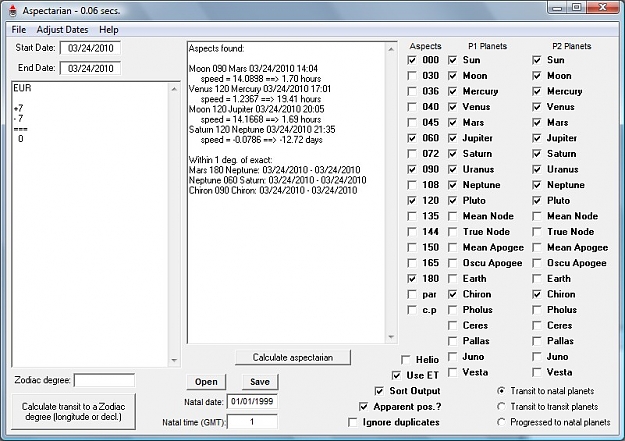
Task: Click the Zodiac degree input field
Action: click(104, 380)
